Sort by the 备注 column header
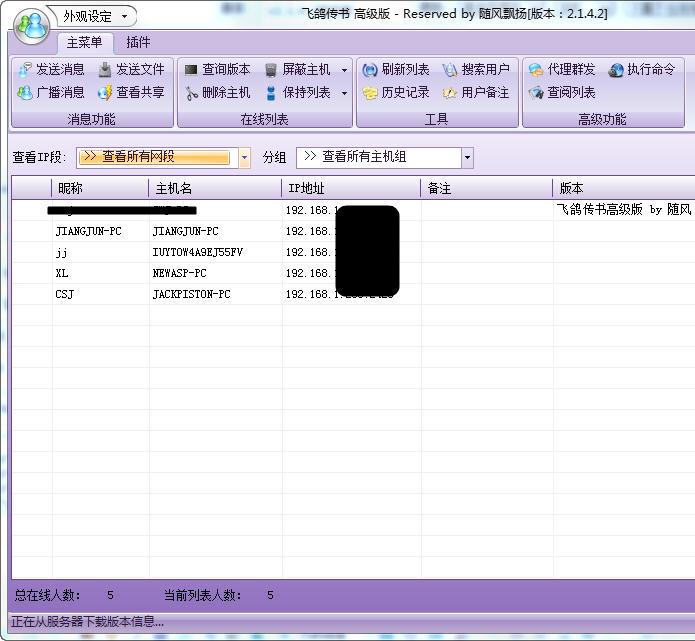 coord(486,188)
